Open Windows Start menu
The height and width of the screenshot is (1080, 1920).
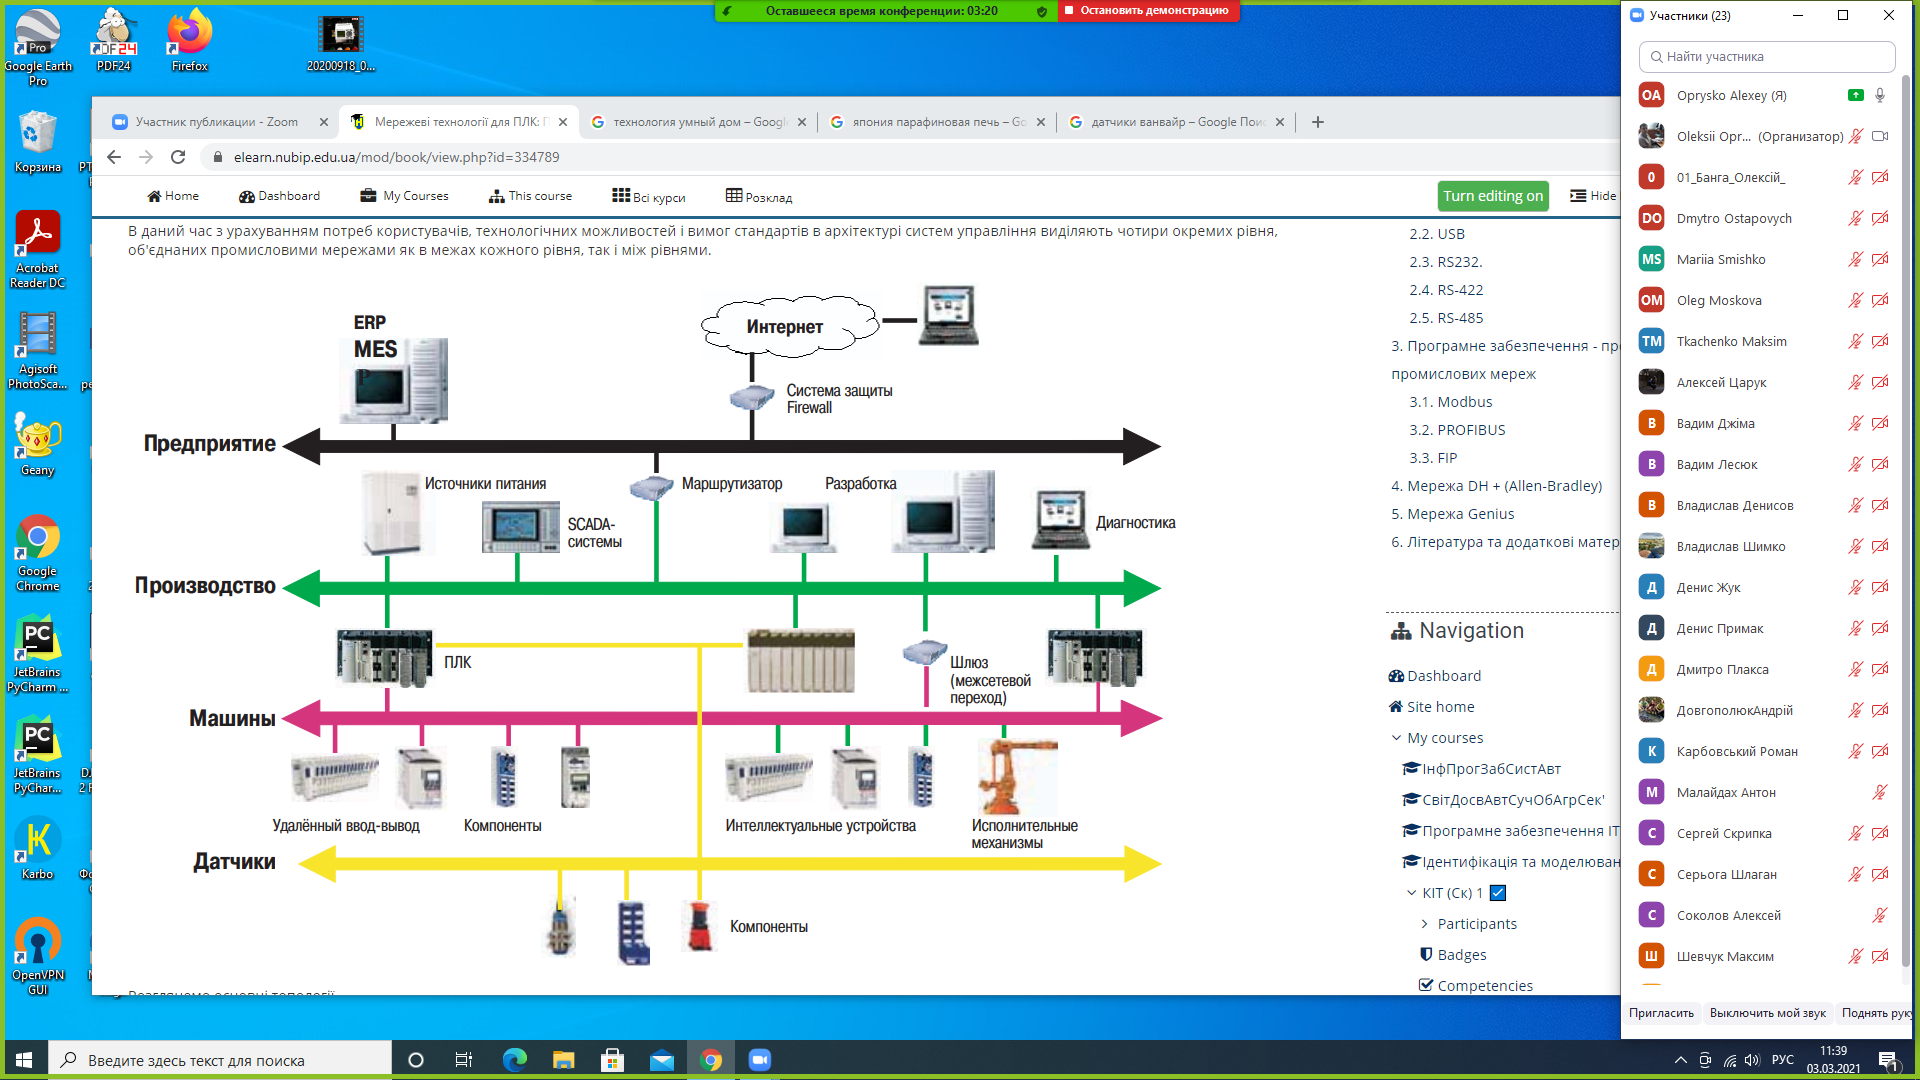pos(24,1060)
